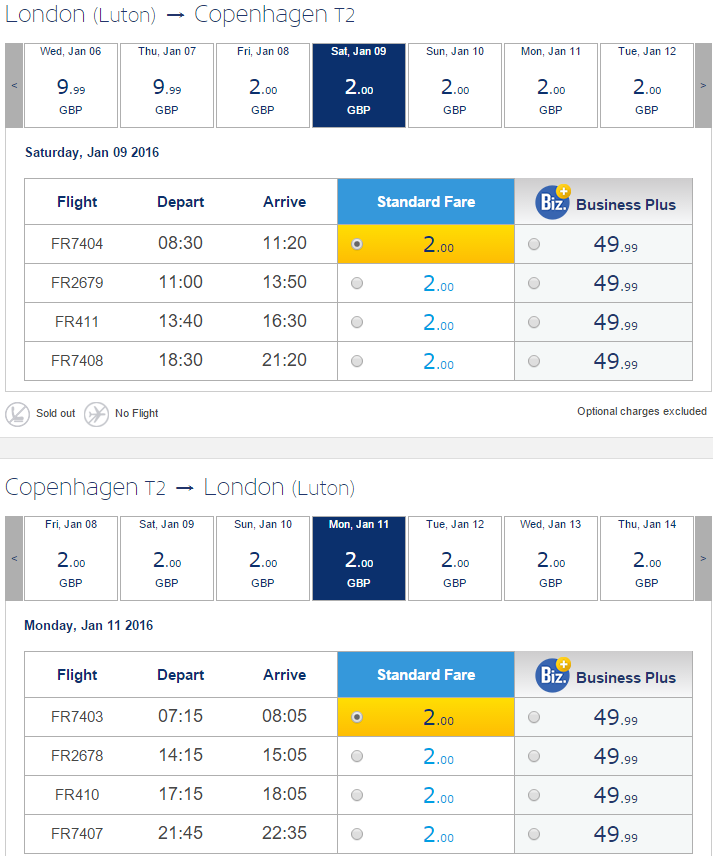The image size is (713, 856).
Task: Switch return date to Fri, Jan 08
Action: pyautogui.click(x=71, y=558)
